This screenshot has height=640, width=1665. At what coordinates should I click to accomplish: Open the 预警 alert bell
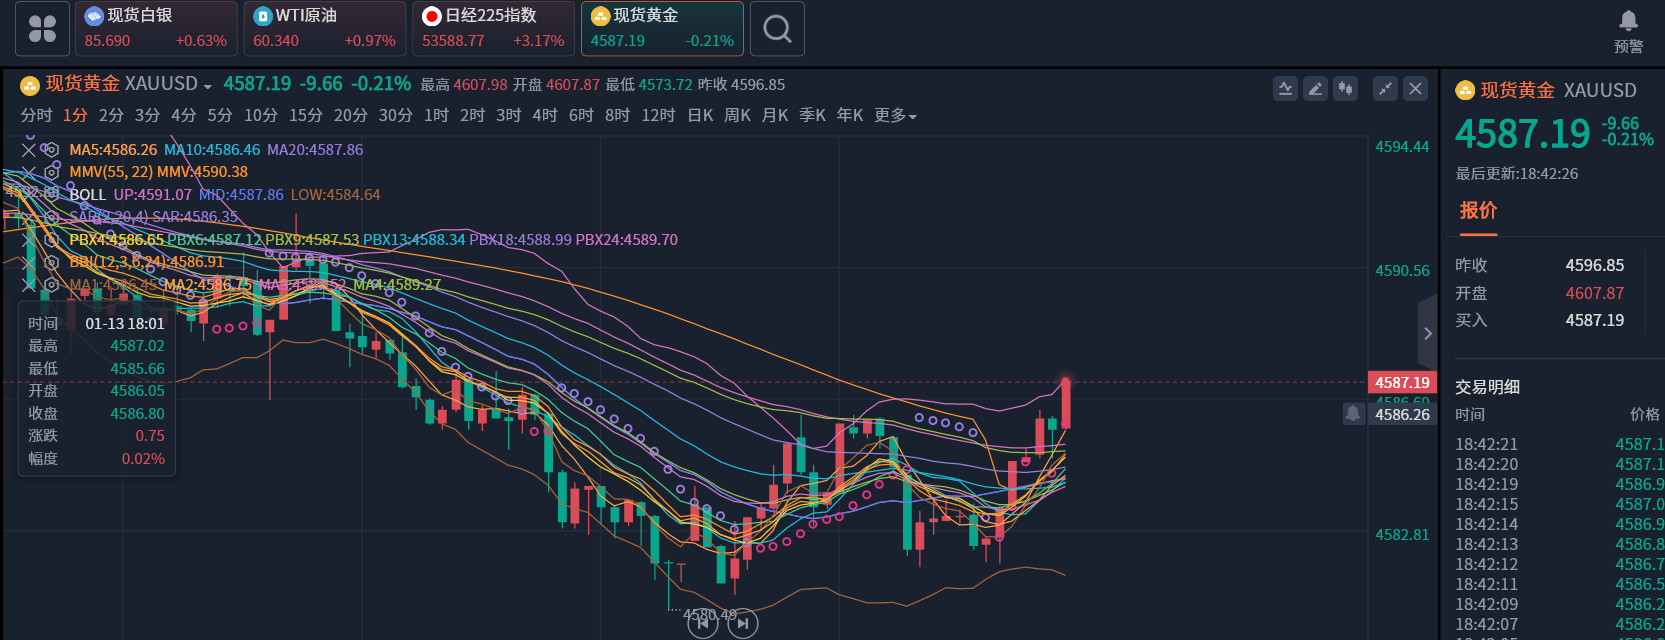[1628, 21]
